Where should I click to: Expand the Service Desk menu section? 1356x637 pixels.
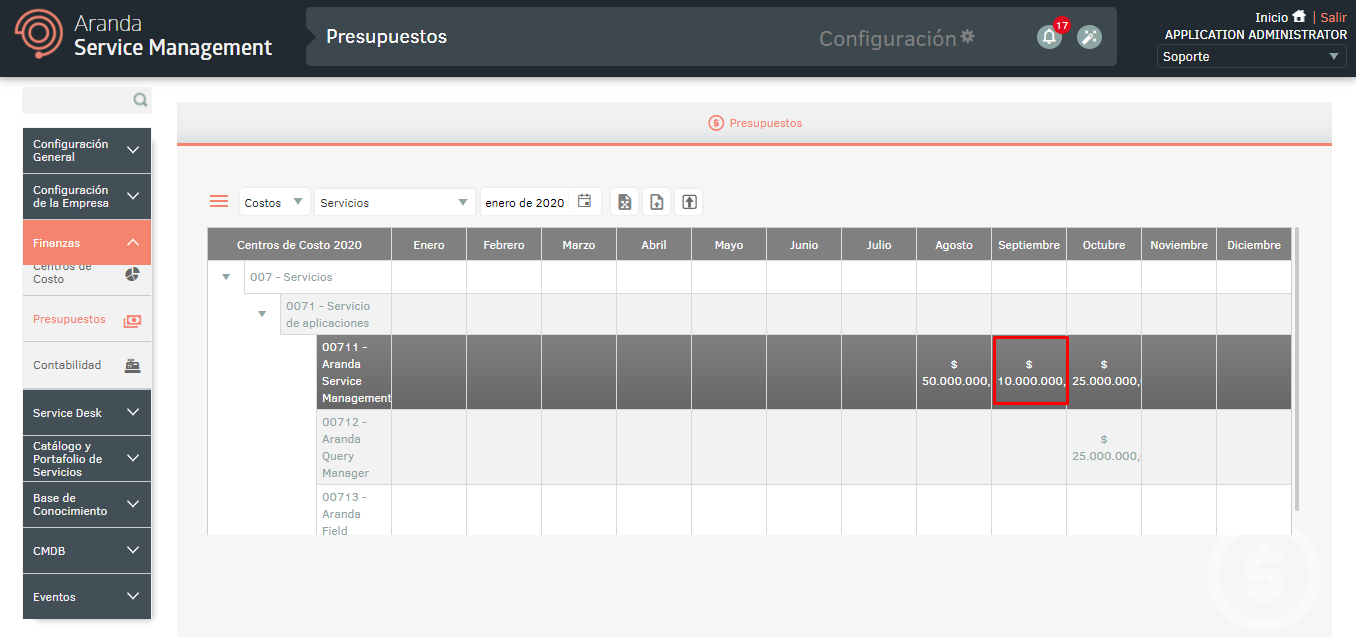[x=87, y=413]
